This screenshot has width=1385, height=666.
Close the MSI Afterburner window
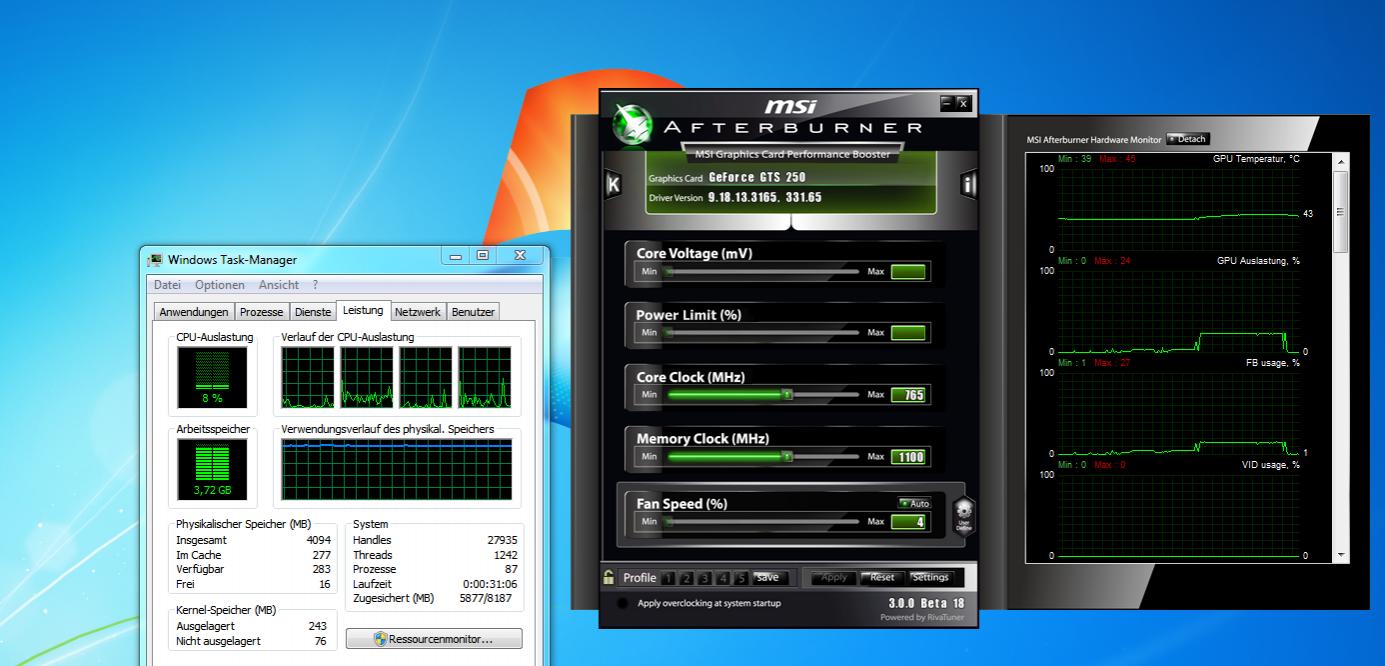click(x=963, y=103)
